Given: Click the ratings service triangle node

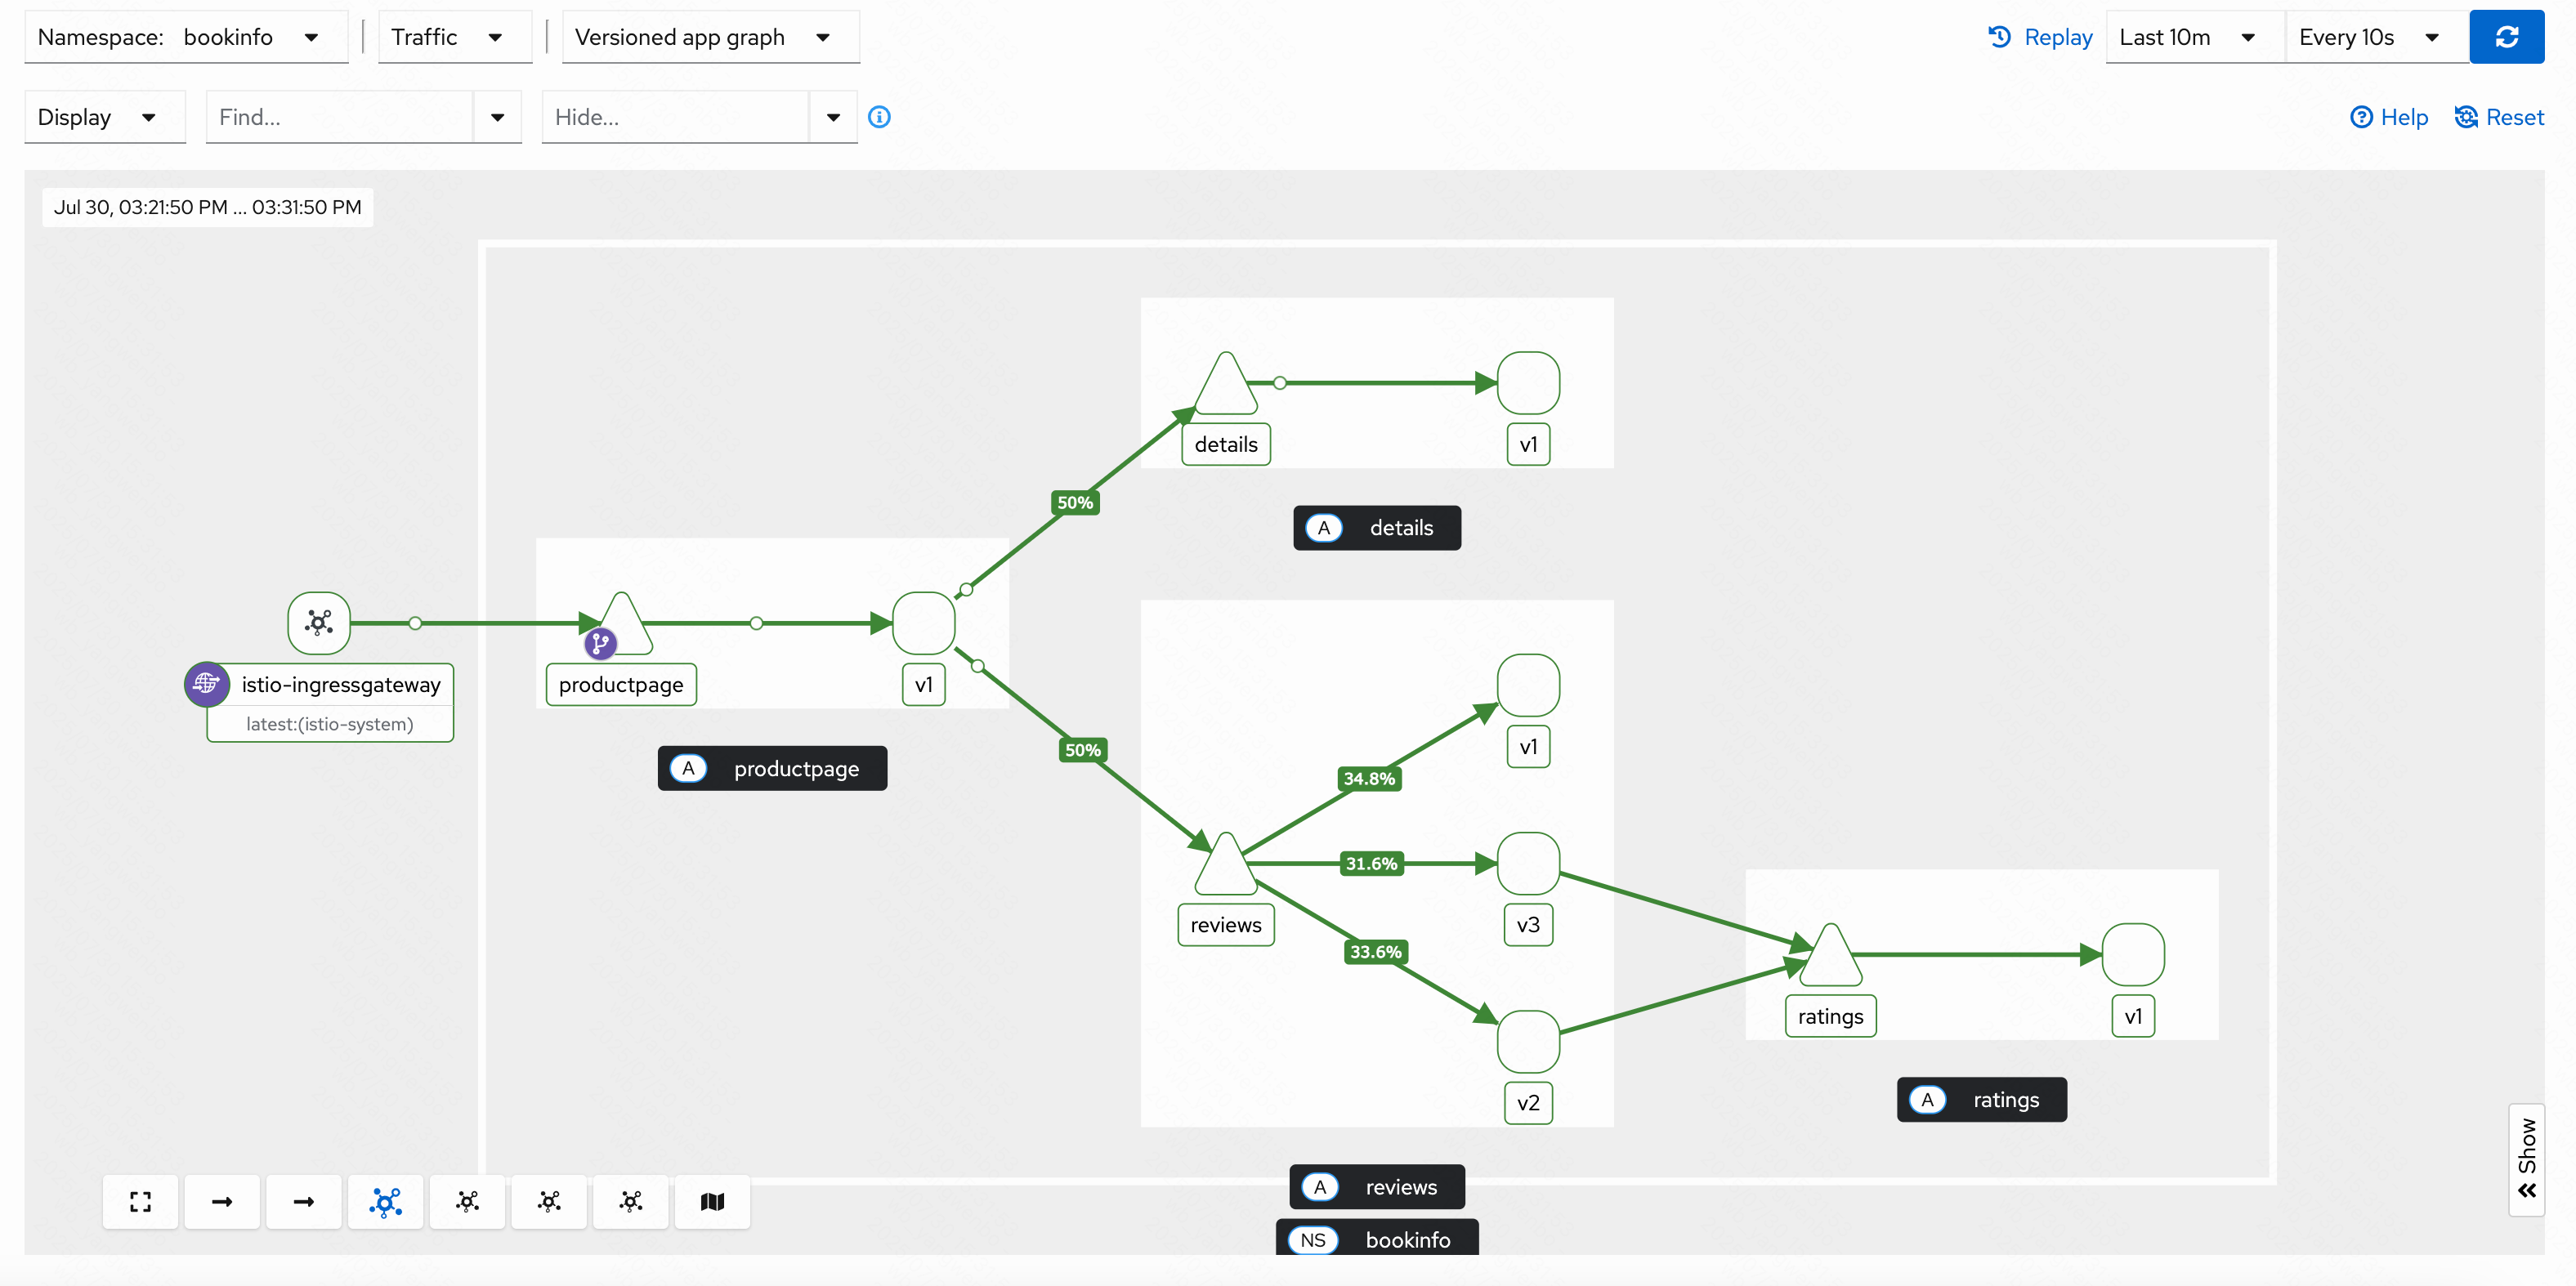Looking at the screenshot, I should 1830,959.
